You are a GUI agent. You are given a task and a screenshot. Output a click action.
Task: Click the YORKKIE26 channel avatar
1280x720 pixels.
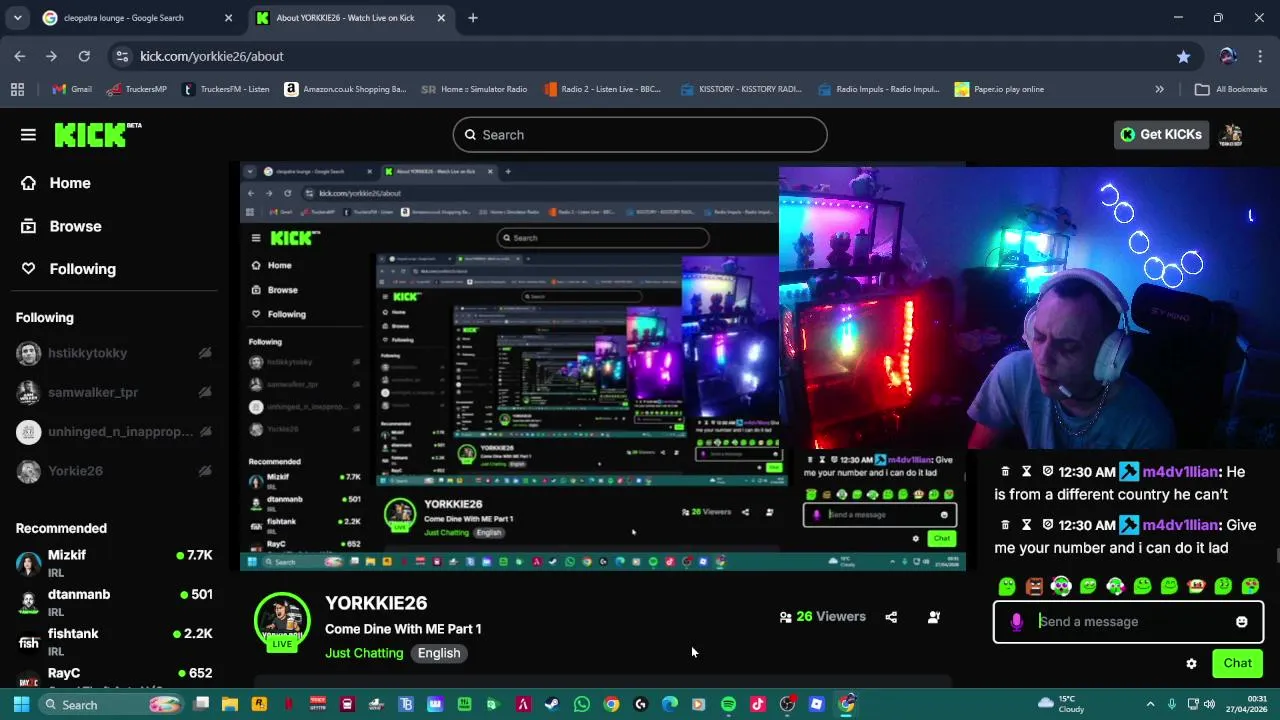(282, 622)
